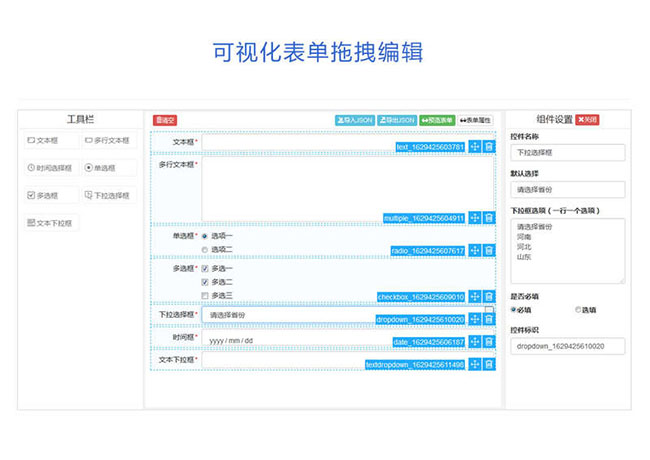This screenshot has width=650, height=460.
Task: Pick the 时间选择框 clock tool
Action: point(50,168)
